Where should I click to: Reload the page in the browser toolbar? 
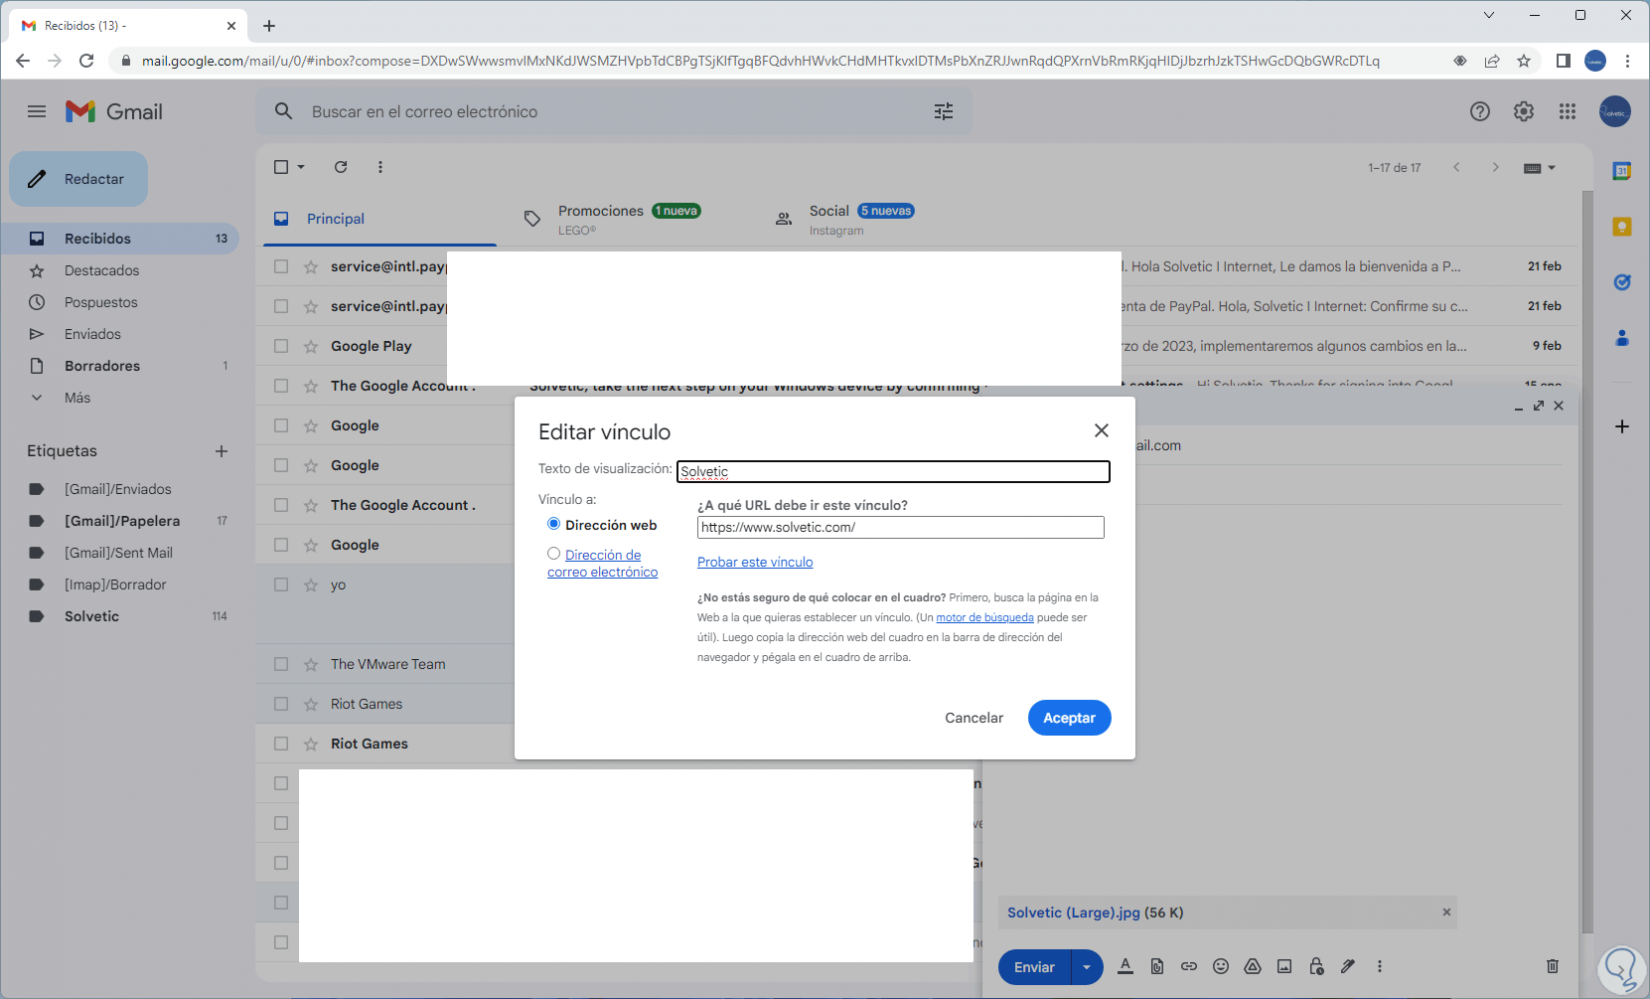click(x=87, y=61)
